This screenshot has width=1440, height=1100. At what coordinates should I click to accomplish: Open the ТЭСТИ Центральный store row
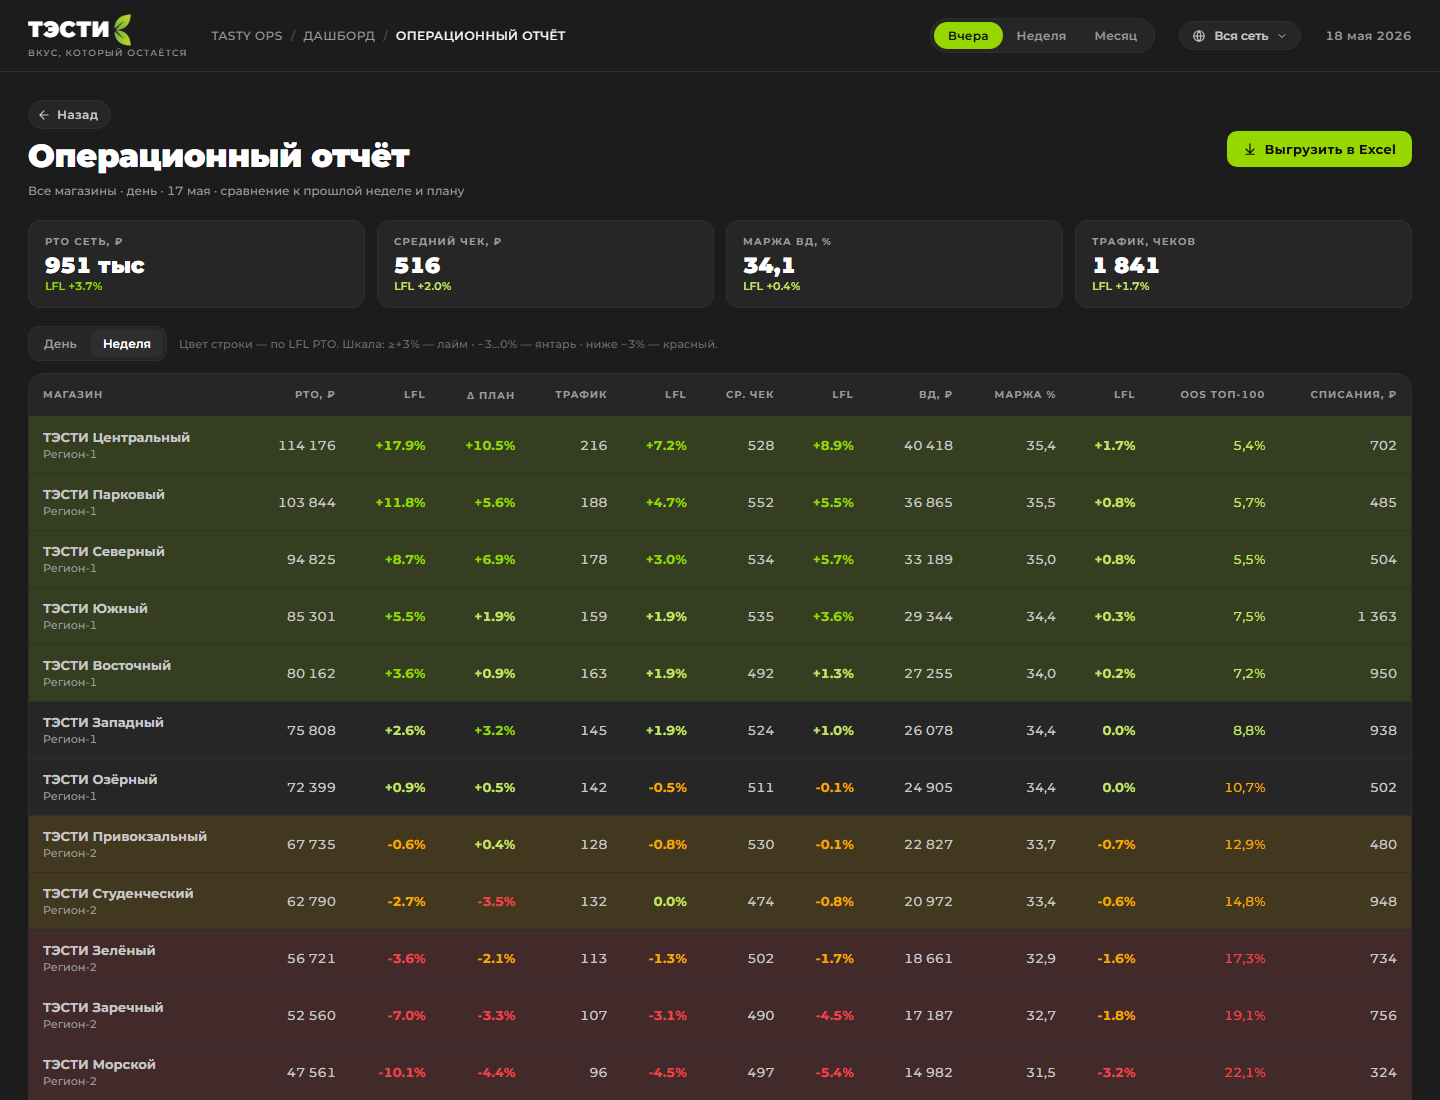[720, 445]
